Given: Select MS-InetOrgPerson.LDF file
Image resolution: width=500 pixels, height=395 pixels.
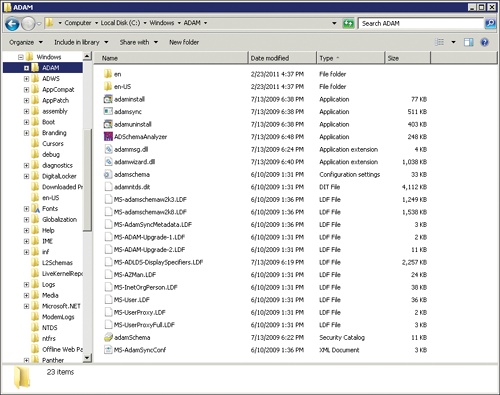Looking at the screenshot, I should tap(146, 287).
